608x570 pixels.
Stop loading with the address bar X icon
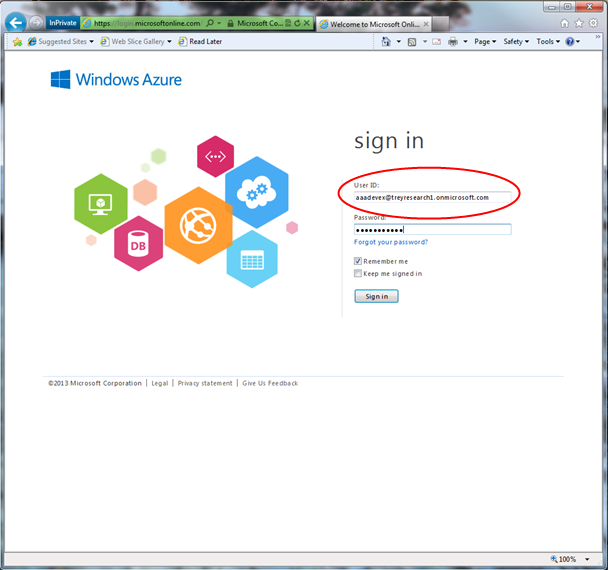[306, 23]
